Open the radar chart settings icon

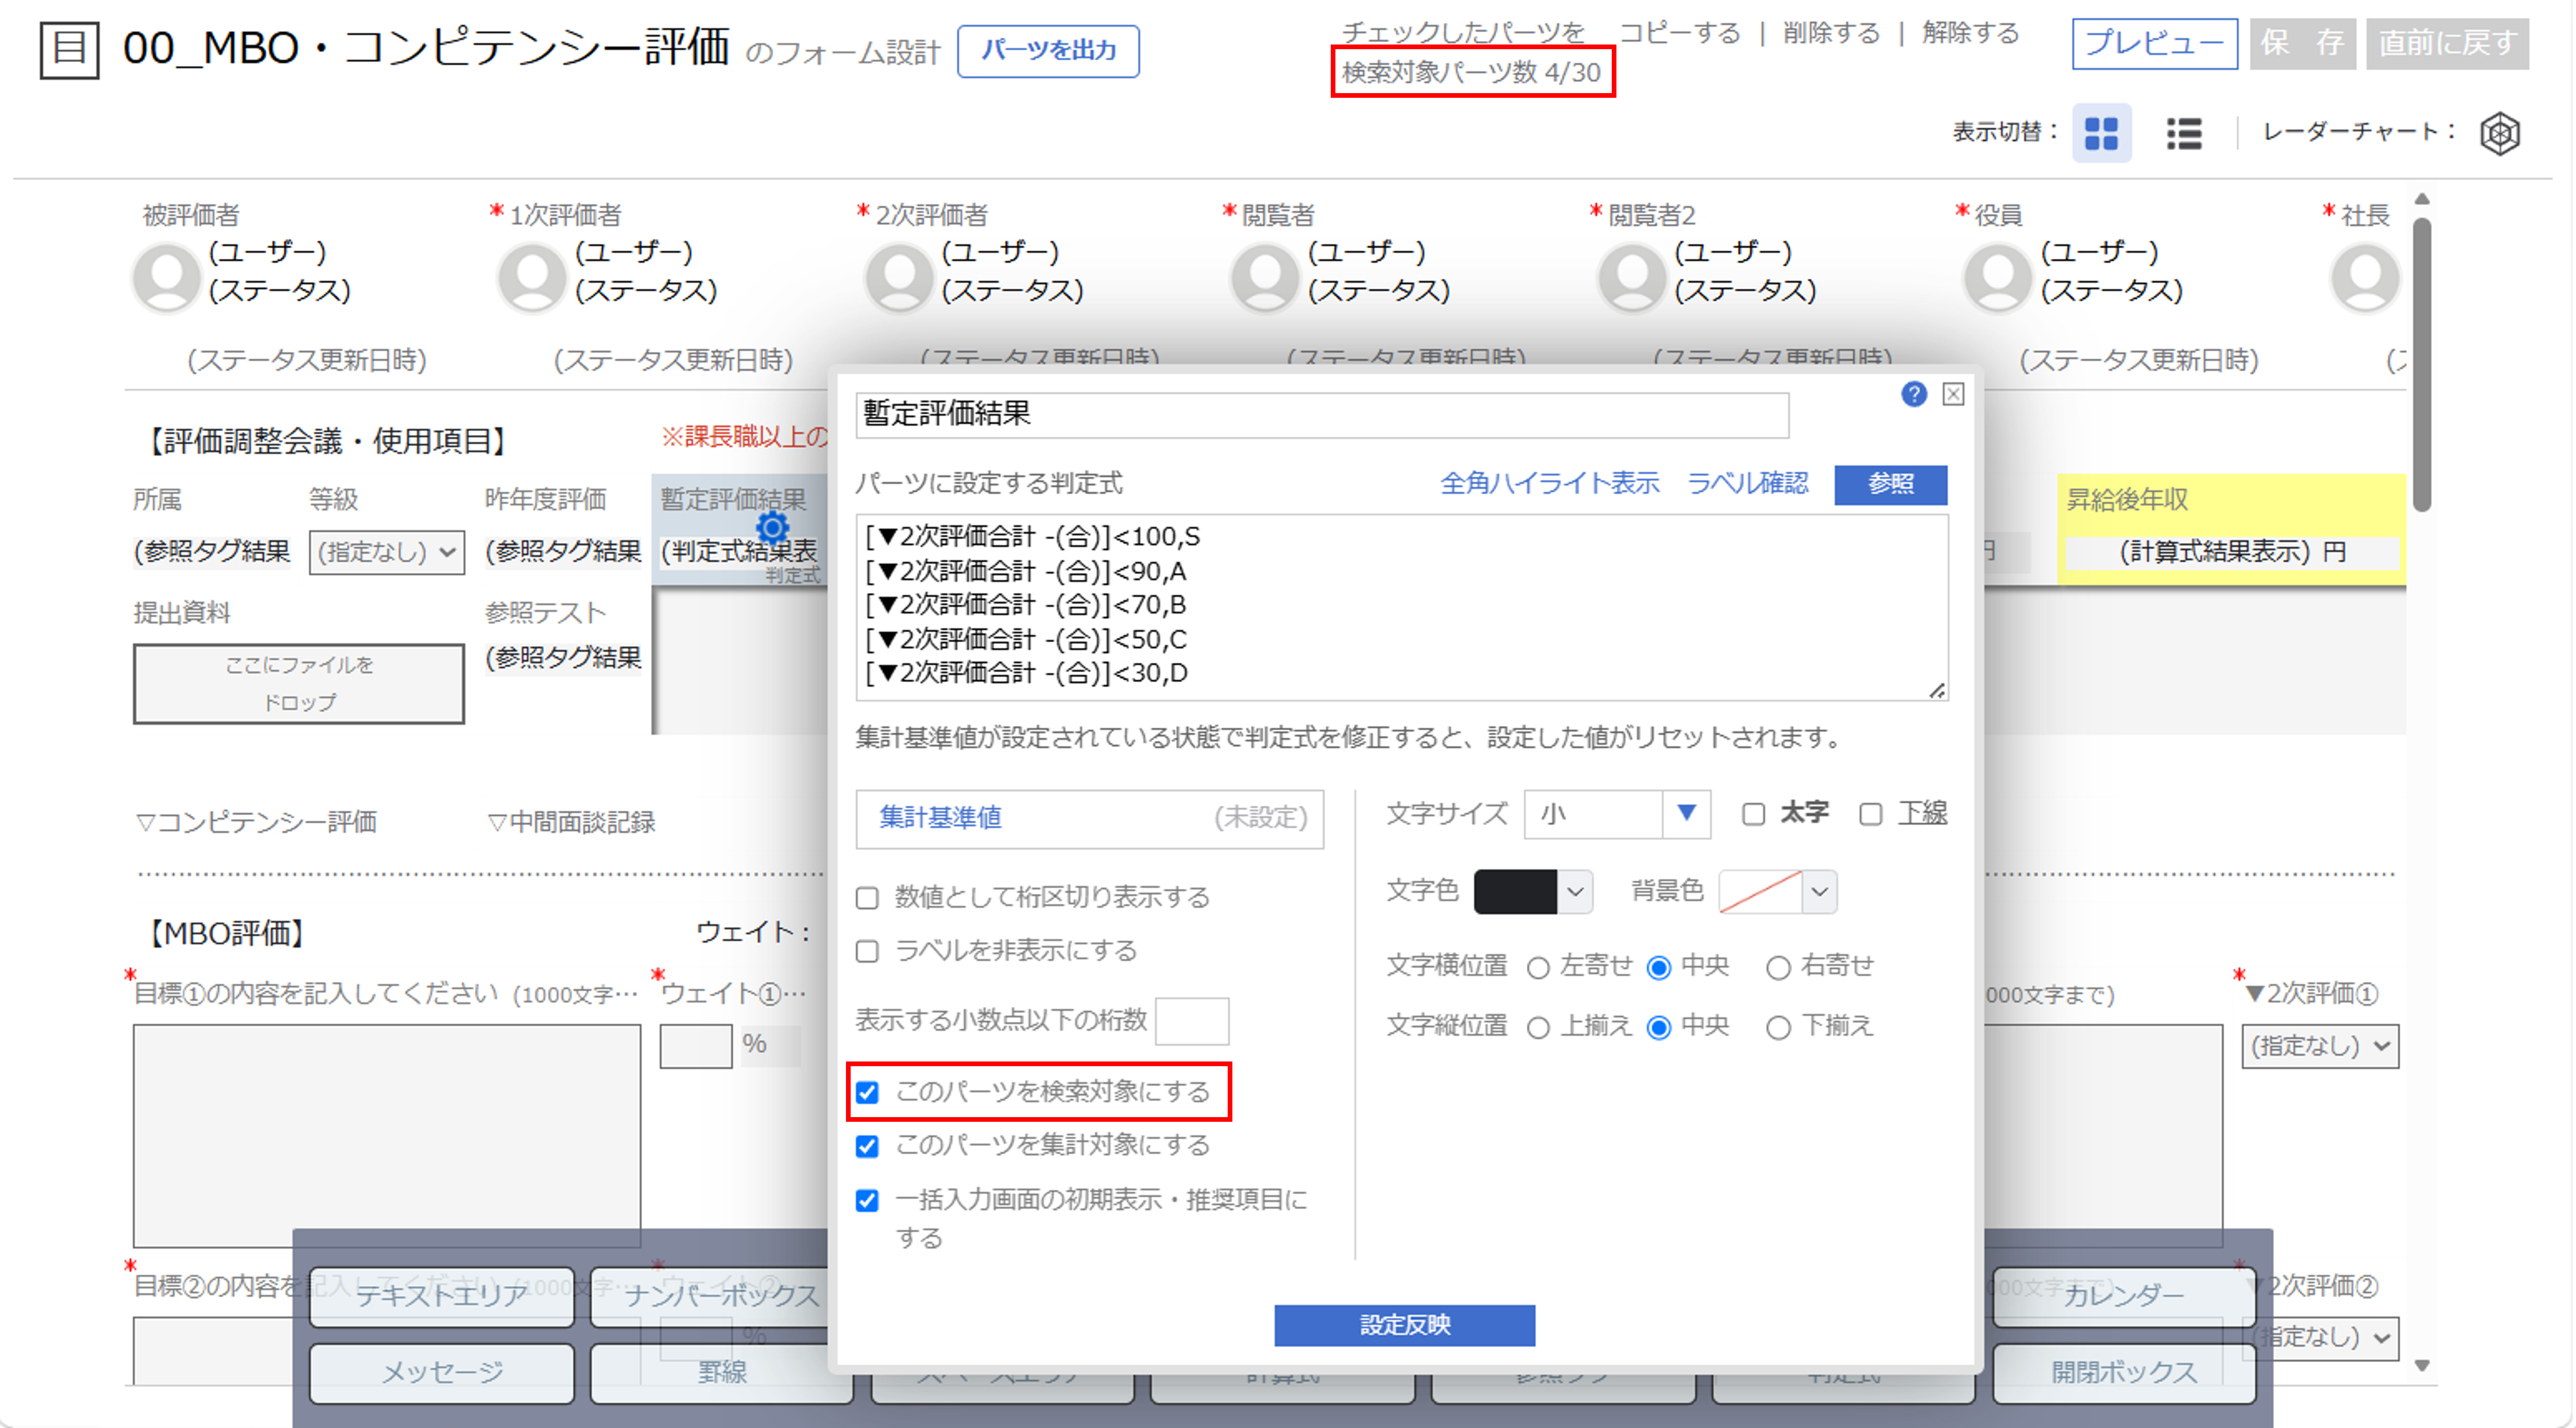tap(2500, 133)
